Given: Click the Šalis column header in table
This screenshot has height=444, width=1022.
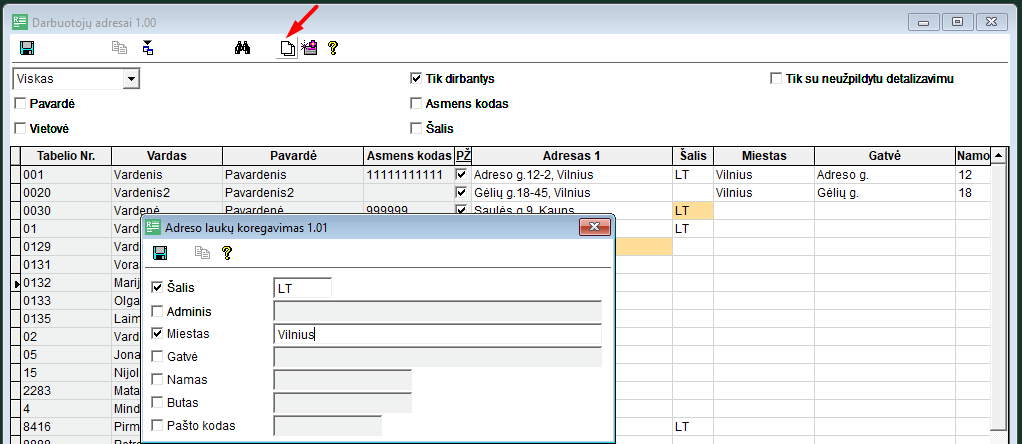Looking at the screenshot, I should 693,156.
